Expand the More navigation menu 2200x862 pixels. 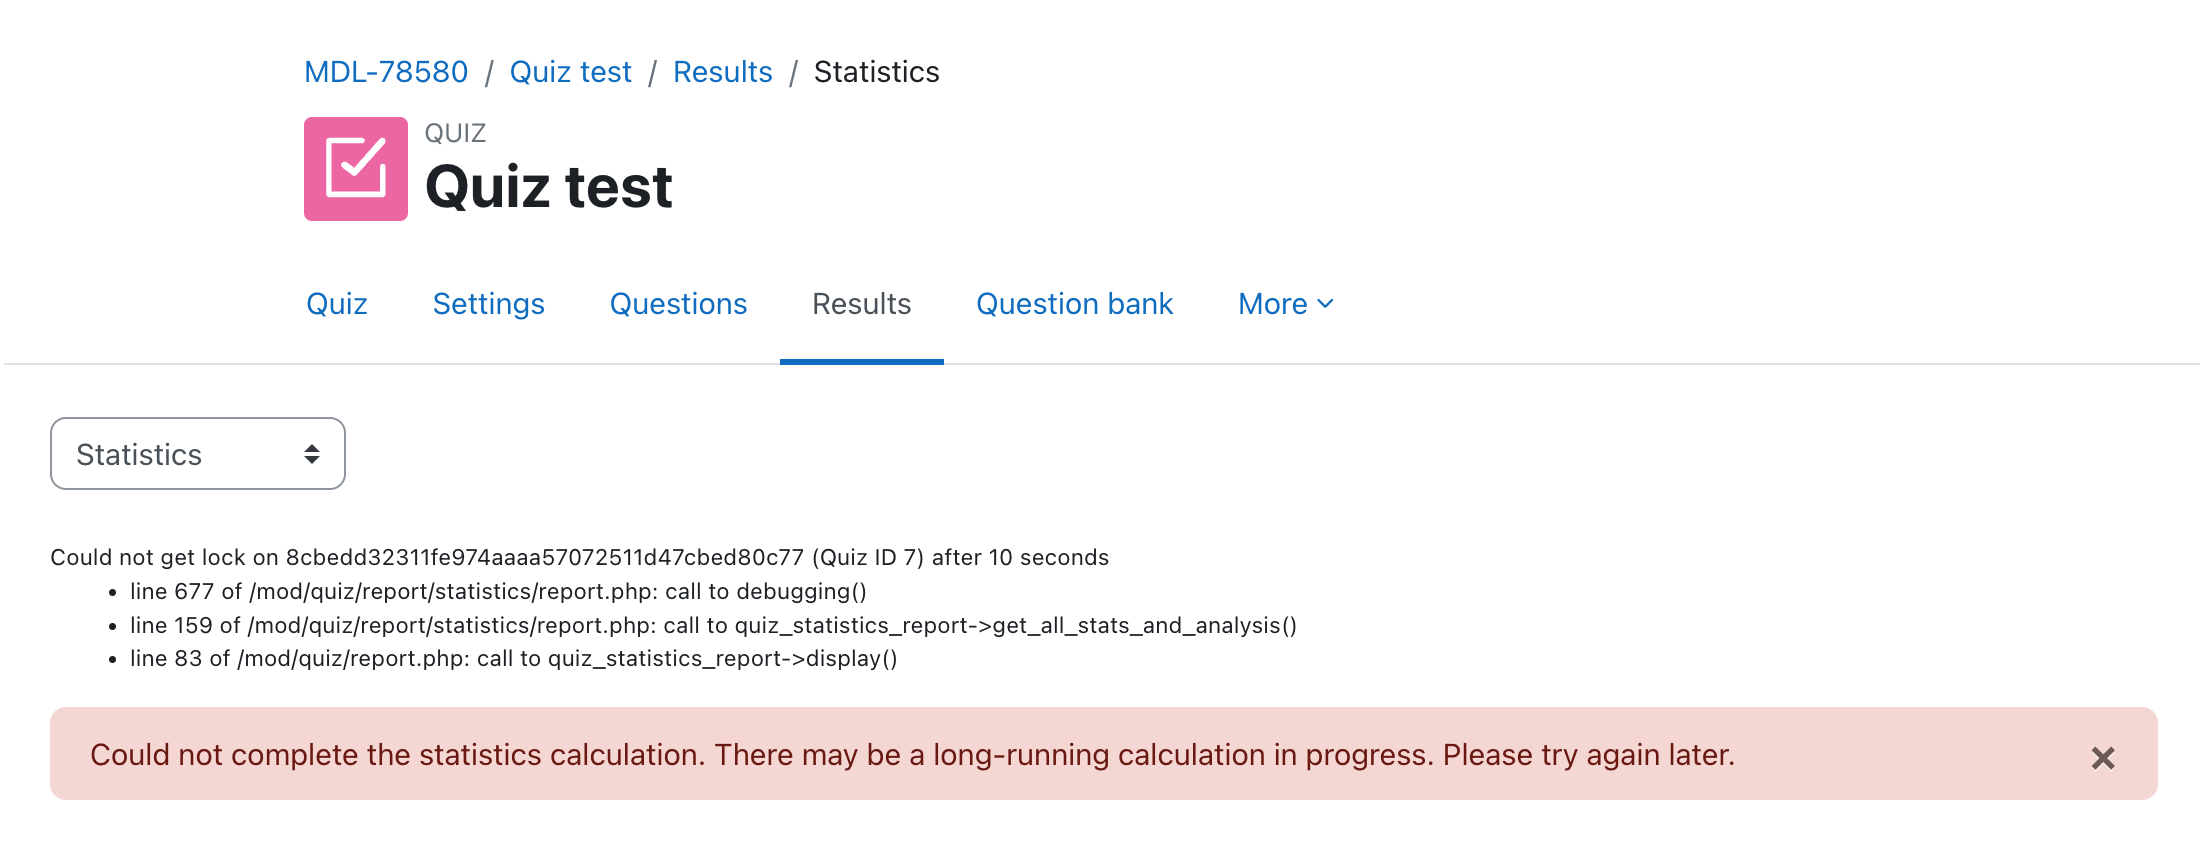pyautogui.click(x=1286, y=304)
